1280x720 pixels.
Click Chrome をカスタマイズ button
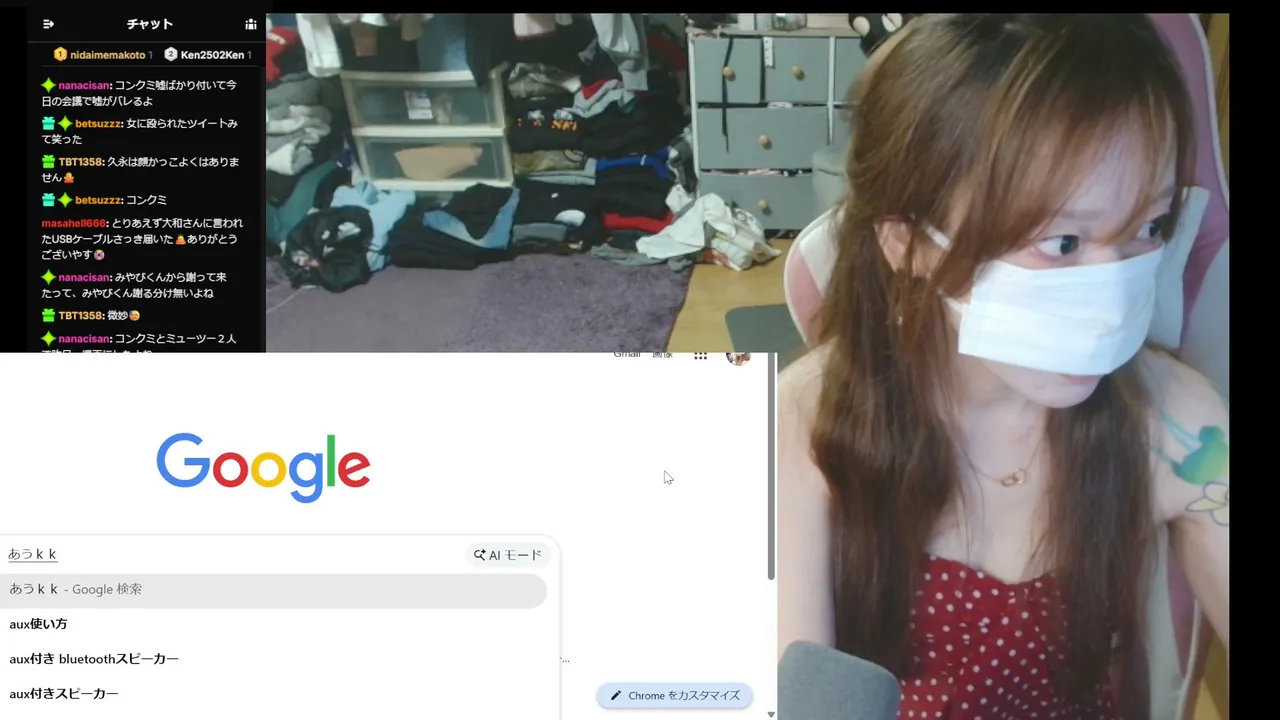click(x=675, y=696)
